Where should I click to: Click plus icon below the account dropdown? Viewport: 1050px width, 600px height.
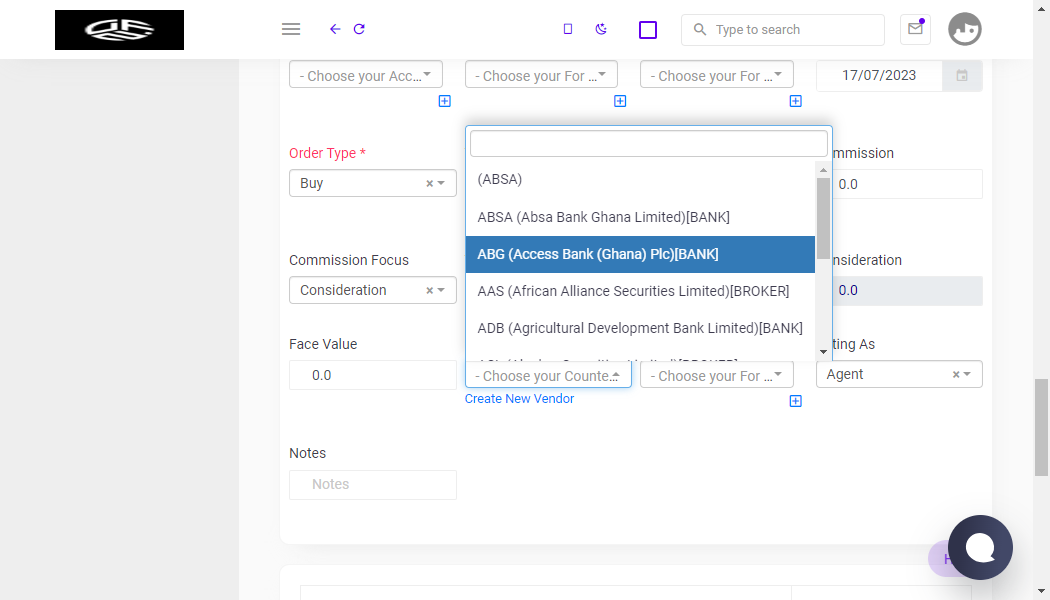coord(445,101)
